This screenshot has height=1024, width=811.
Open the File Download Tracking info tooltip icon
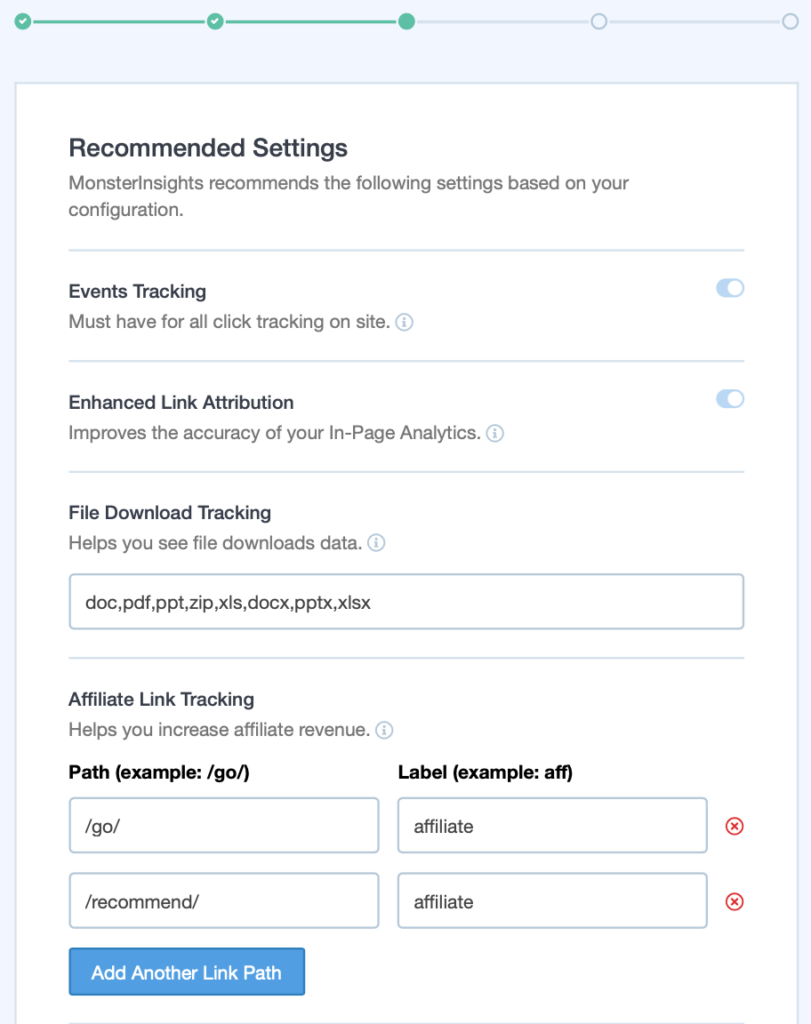click(376, 543)
